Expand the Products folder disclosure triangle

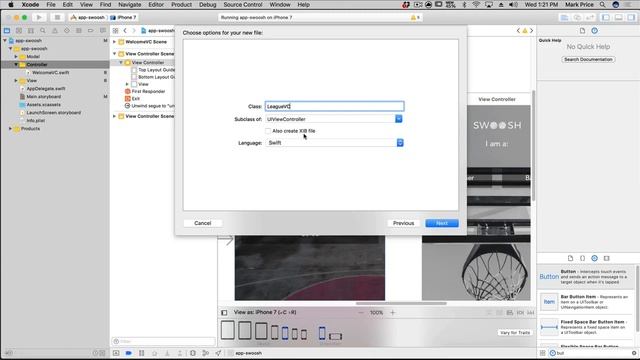(10, 129)
